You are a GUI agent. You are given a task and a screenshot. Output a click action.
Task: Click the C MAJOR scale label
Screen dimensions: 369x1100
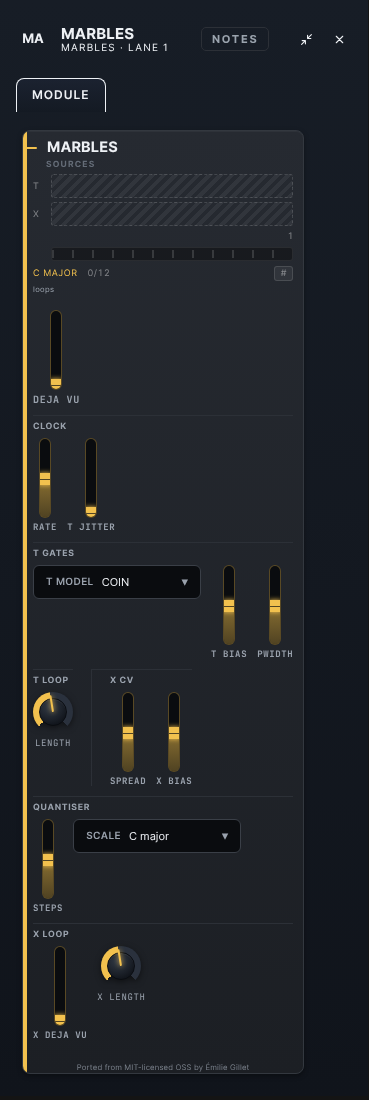55,273
